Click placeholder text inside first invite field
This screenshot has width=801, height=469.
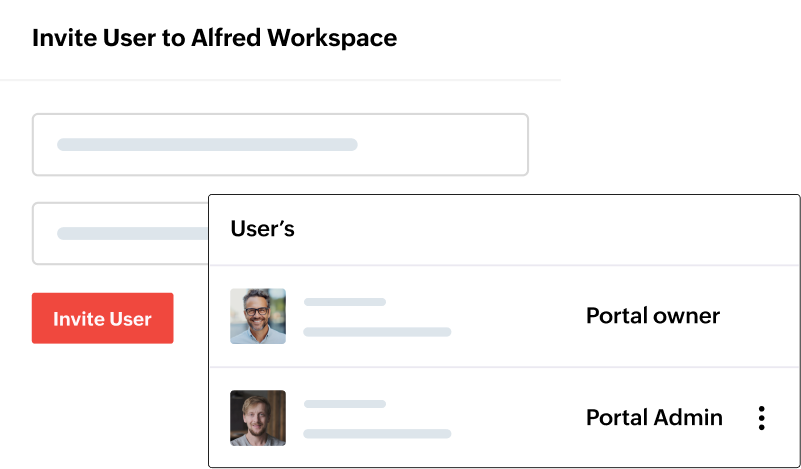207,145
